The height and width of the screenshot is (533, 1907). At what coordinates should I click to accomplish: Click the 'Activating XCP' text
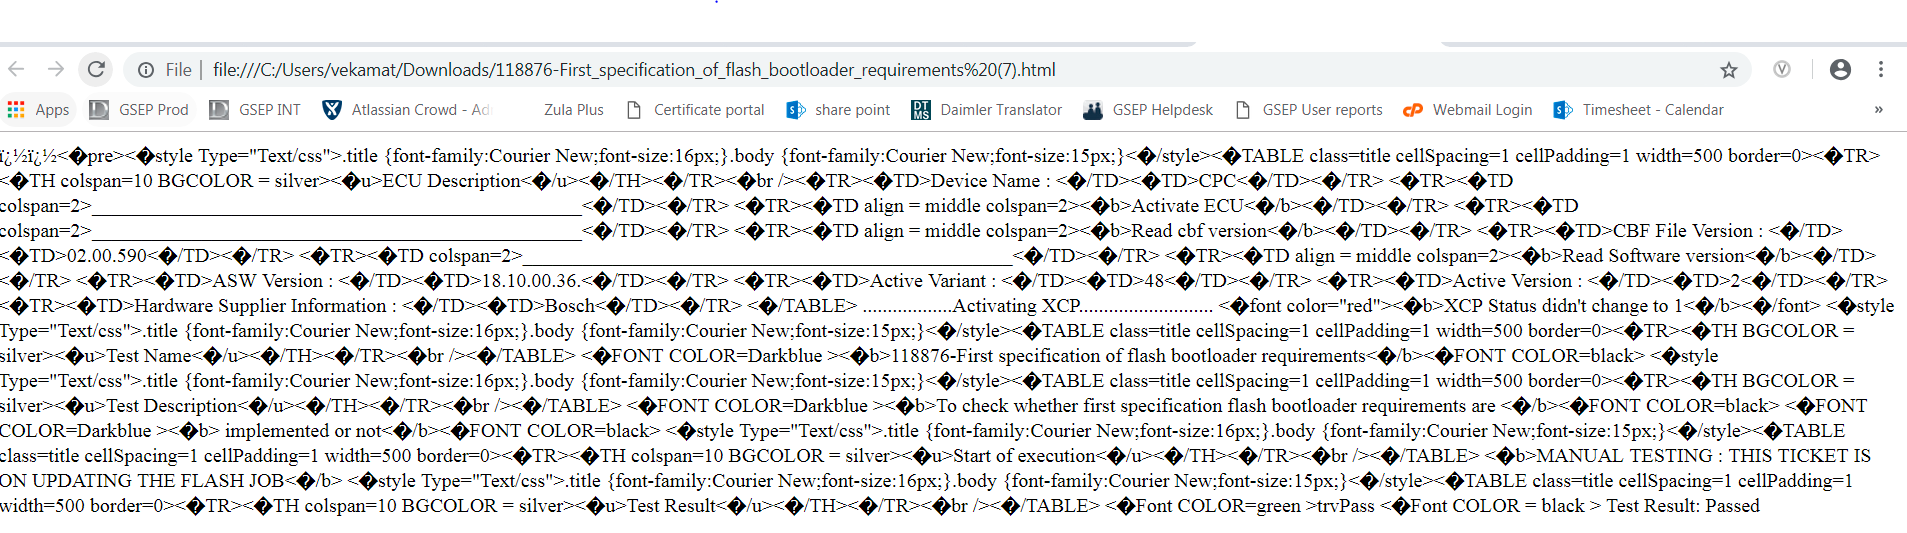coord(1017,306)
